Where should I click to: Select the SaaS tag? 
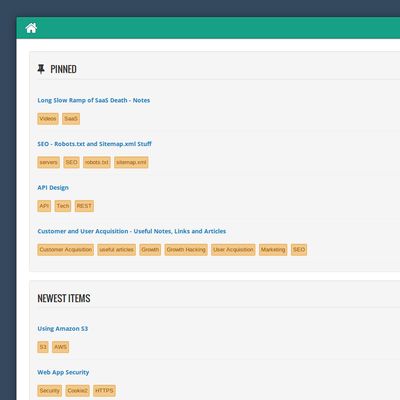71,119
